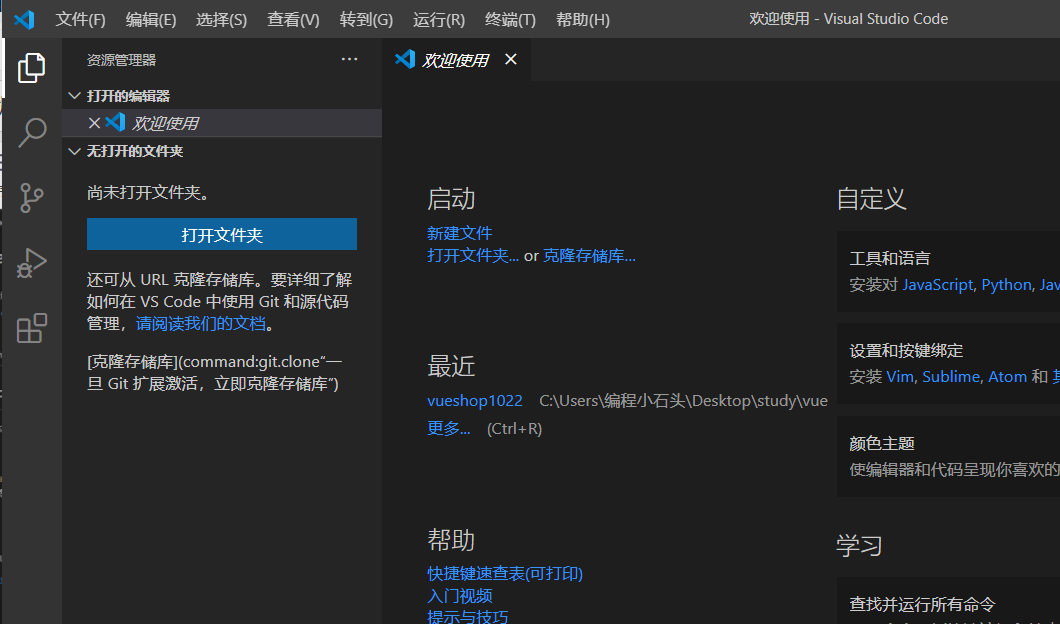Open the Search view in activity bar
1060x624 pixels.
click(31, 133)
